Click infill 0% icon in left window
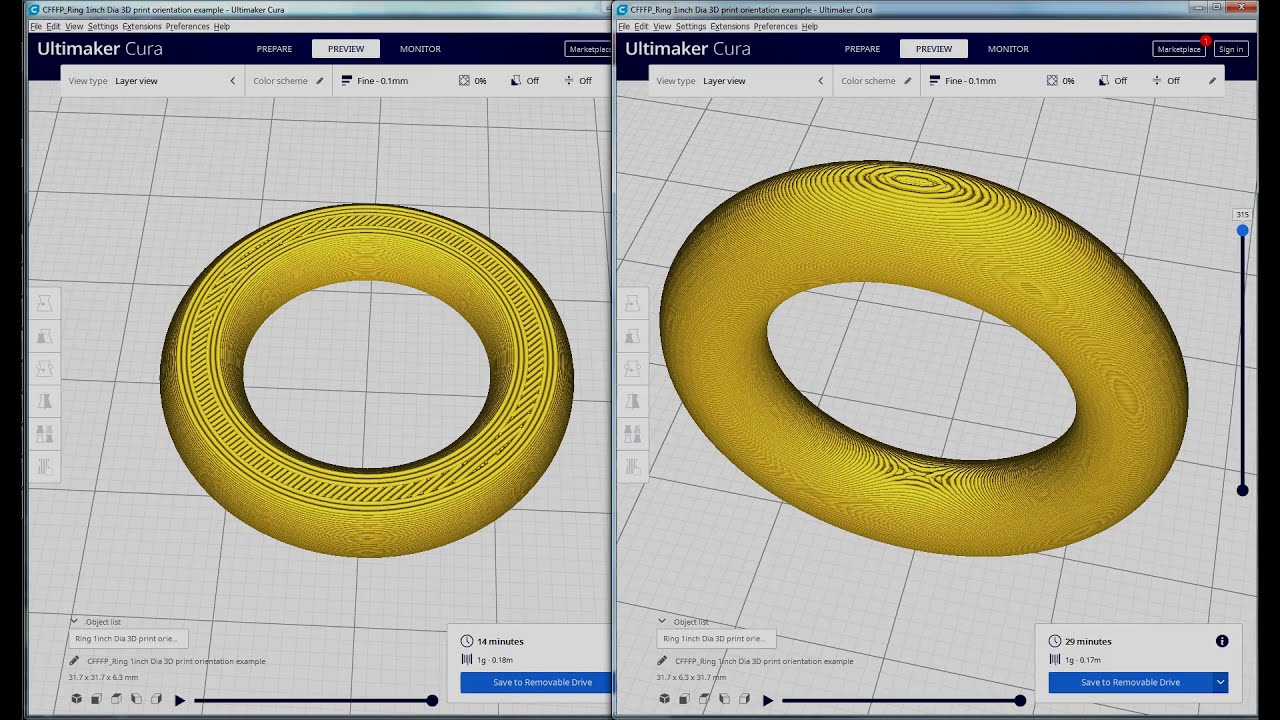Screen dimensions: 1280x720 pos(464,81)
